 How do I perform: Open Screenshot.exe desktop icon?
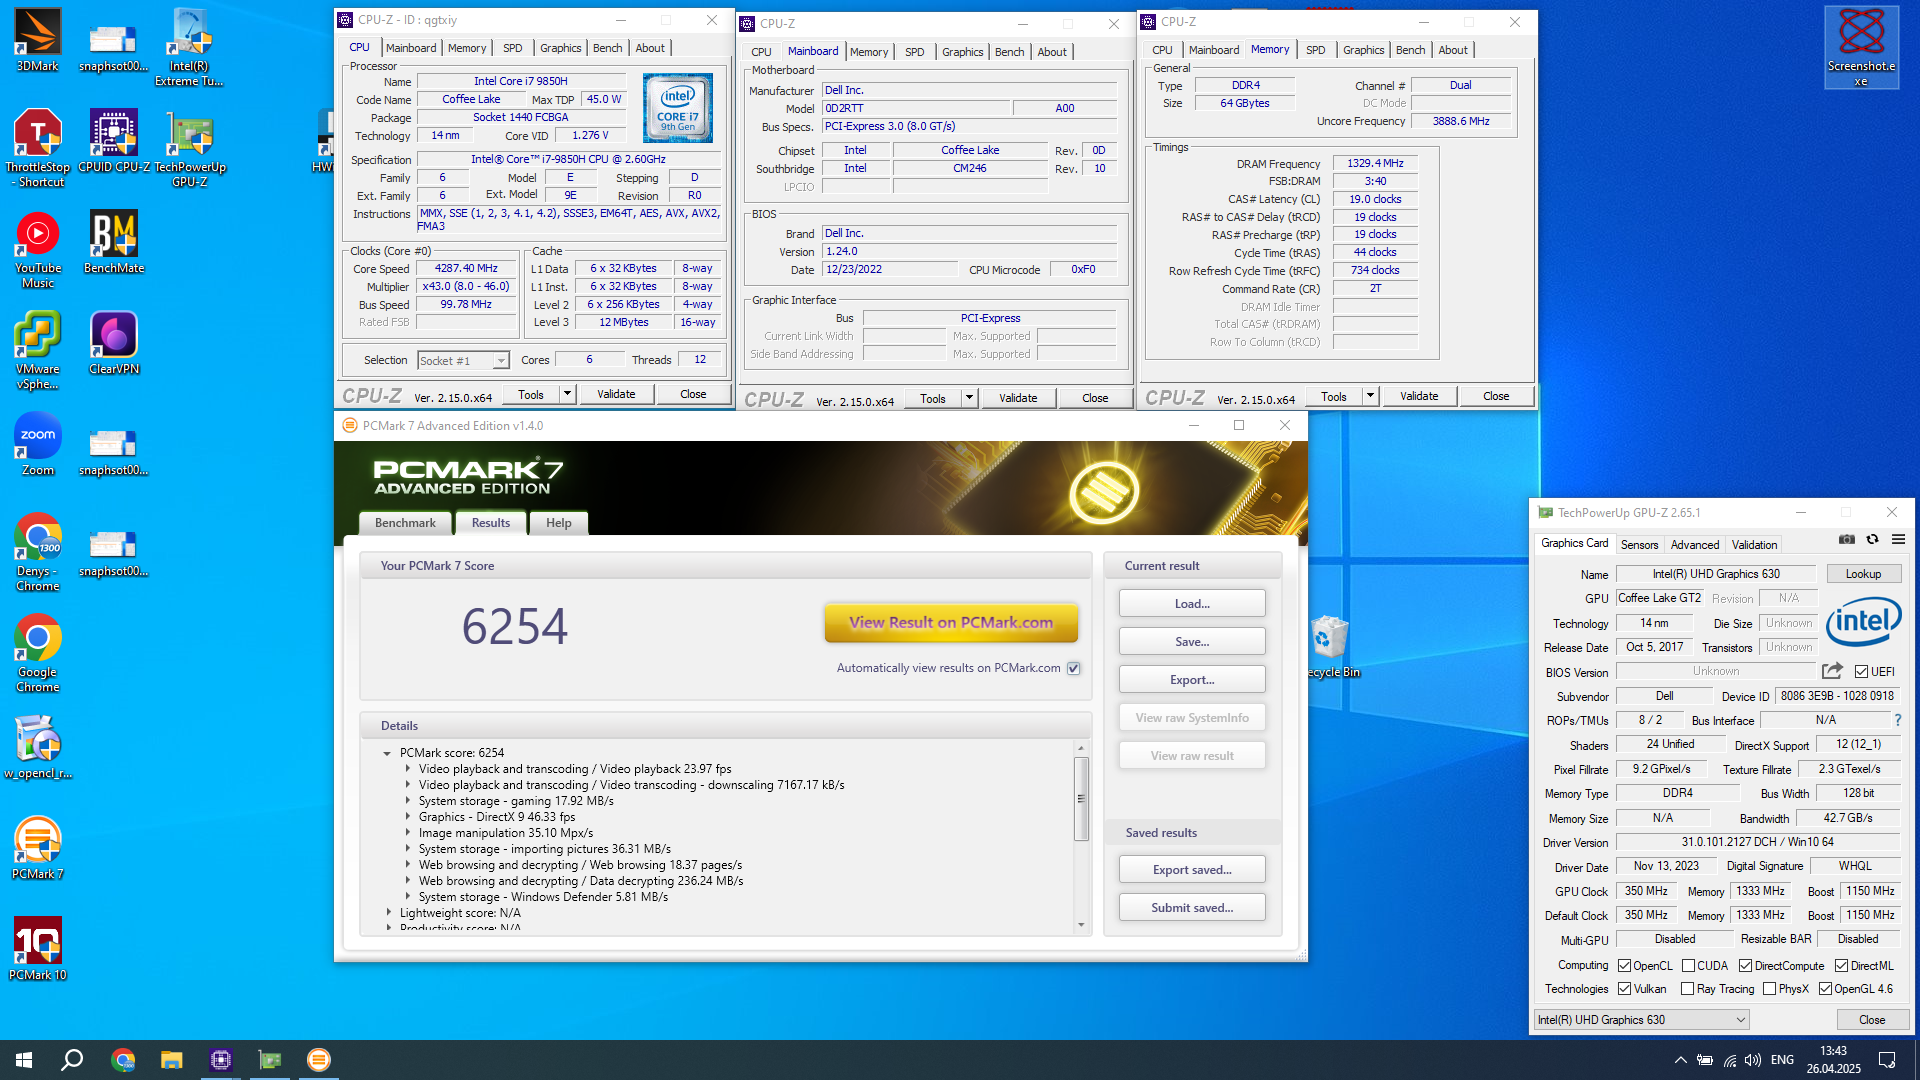coord(1861,47)
